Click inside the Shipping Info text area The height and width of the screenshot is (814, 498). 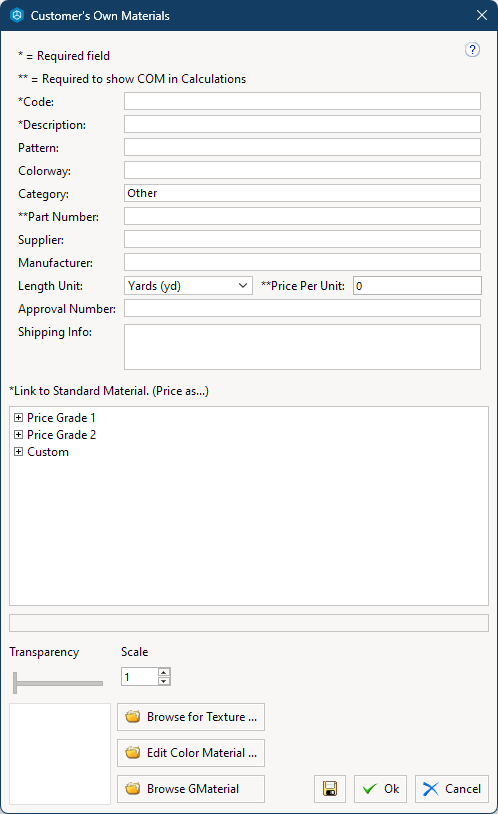pyautogui.click(x=302, y=347)
